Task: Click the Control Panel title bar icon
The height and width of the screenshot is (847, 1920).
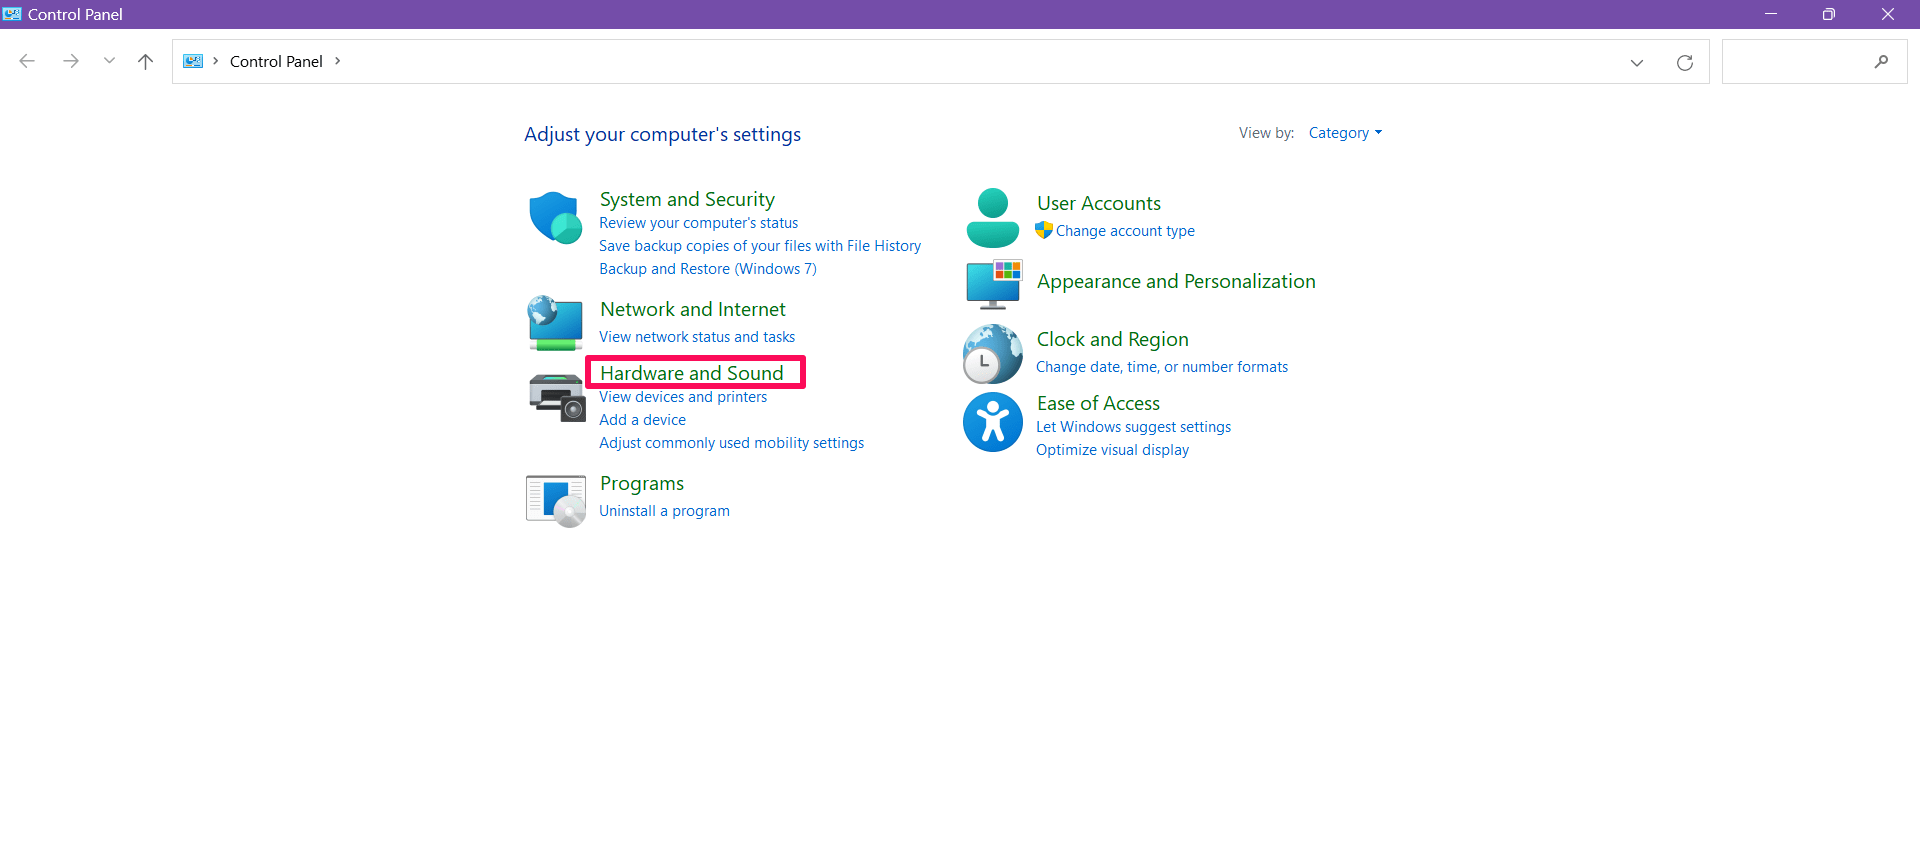Action: 12,14
